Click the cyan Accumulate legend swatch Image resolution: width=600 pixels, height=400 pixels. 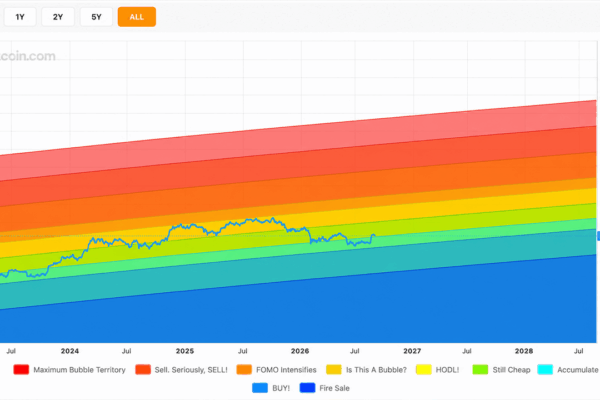[x=545, y=369]
